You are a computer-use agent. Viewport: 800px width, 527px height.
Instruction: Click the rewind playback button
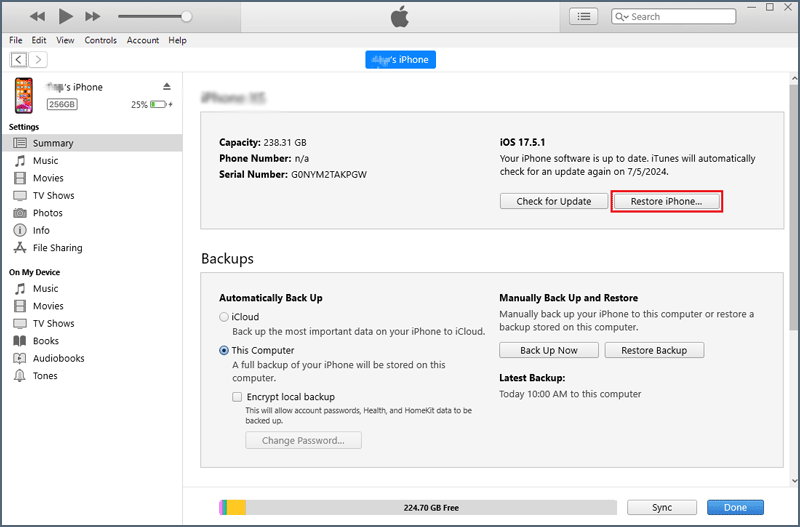37,16
